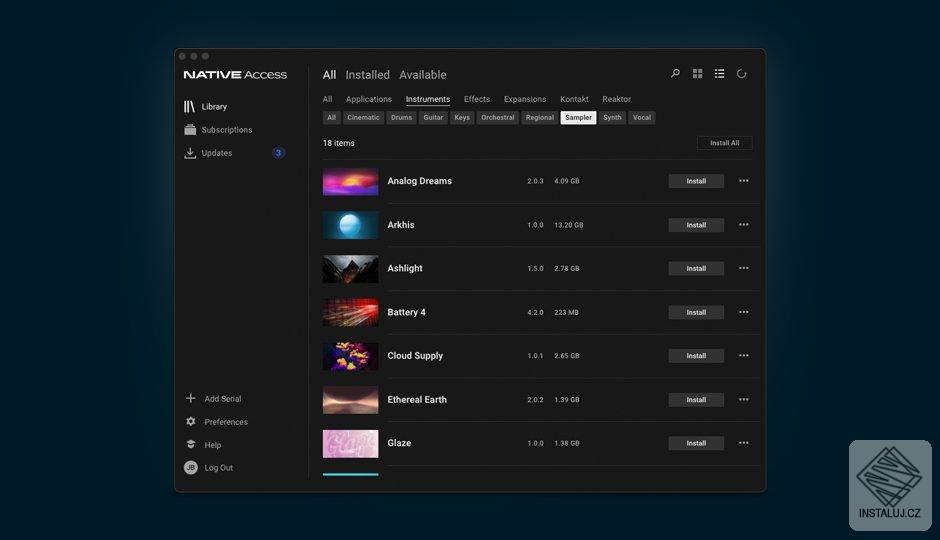Viewport: 940px width, 540px height.
Task: Open more options for Cloud Supply
Action: point(743,355)
